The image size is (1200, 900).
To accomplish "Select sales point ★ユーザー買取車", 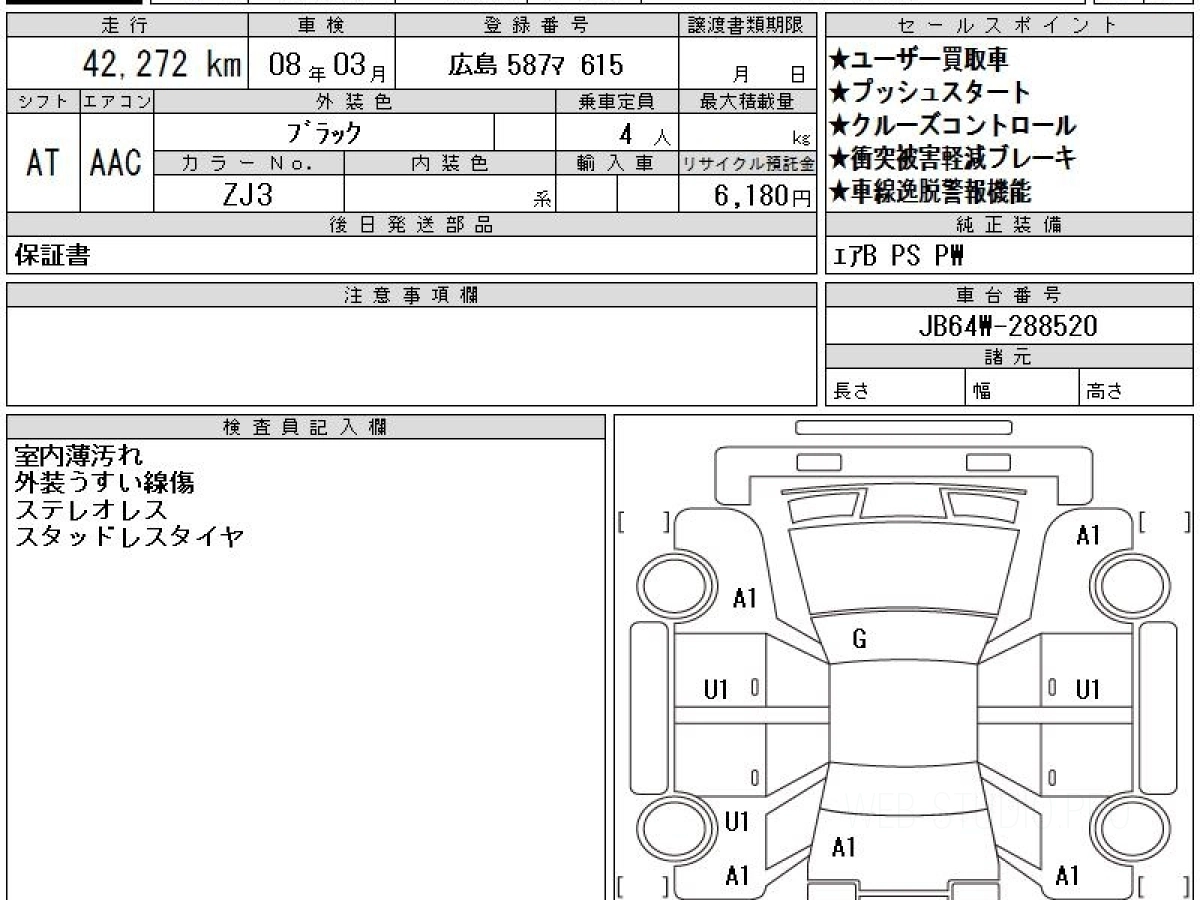I will (919, 60).
